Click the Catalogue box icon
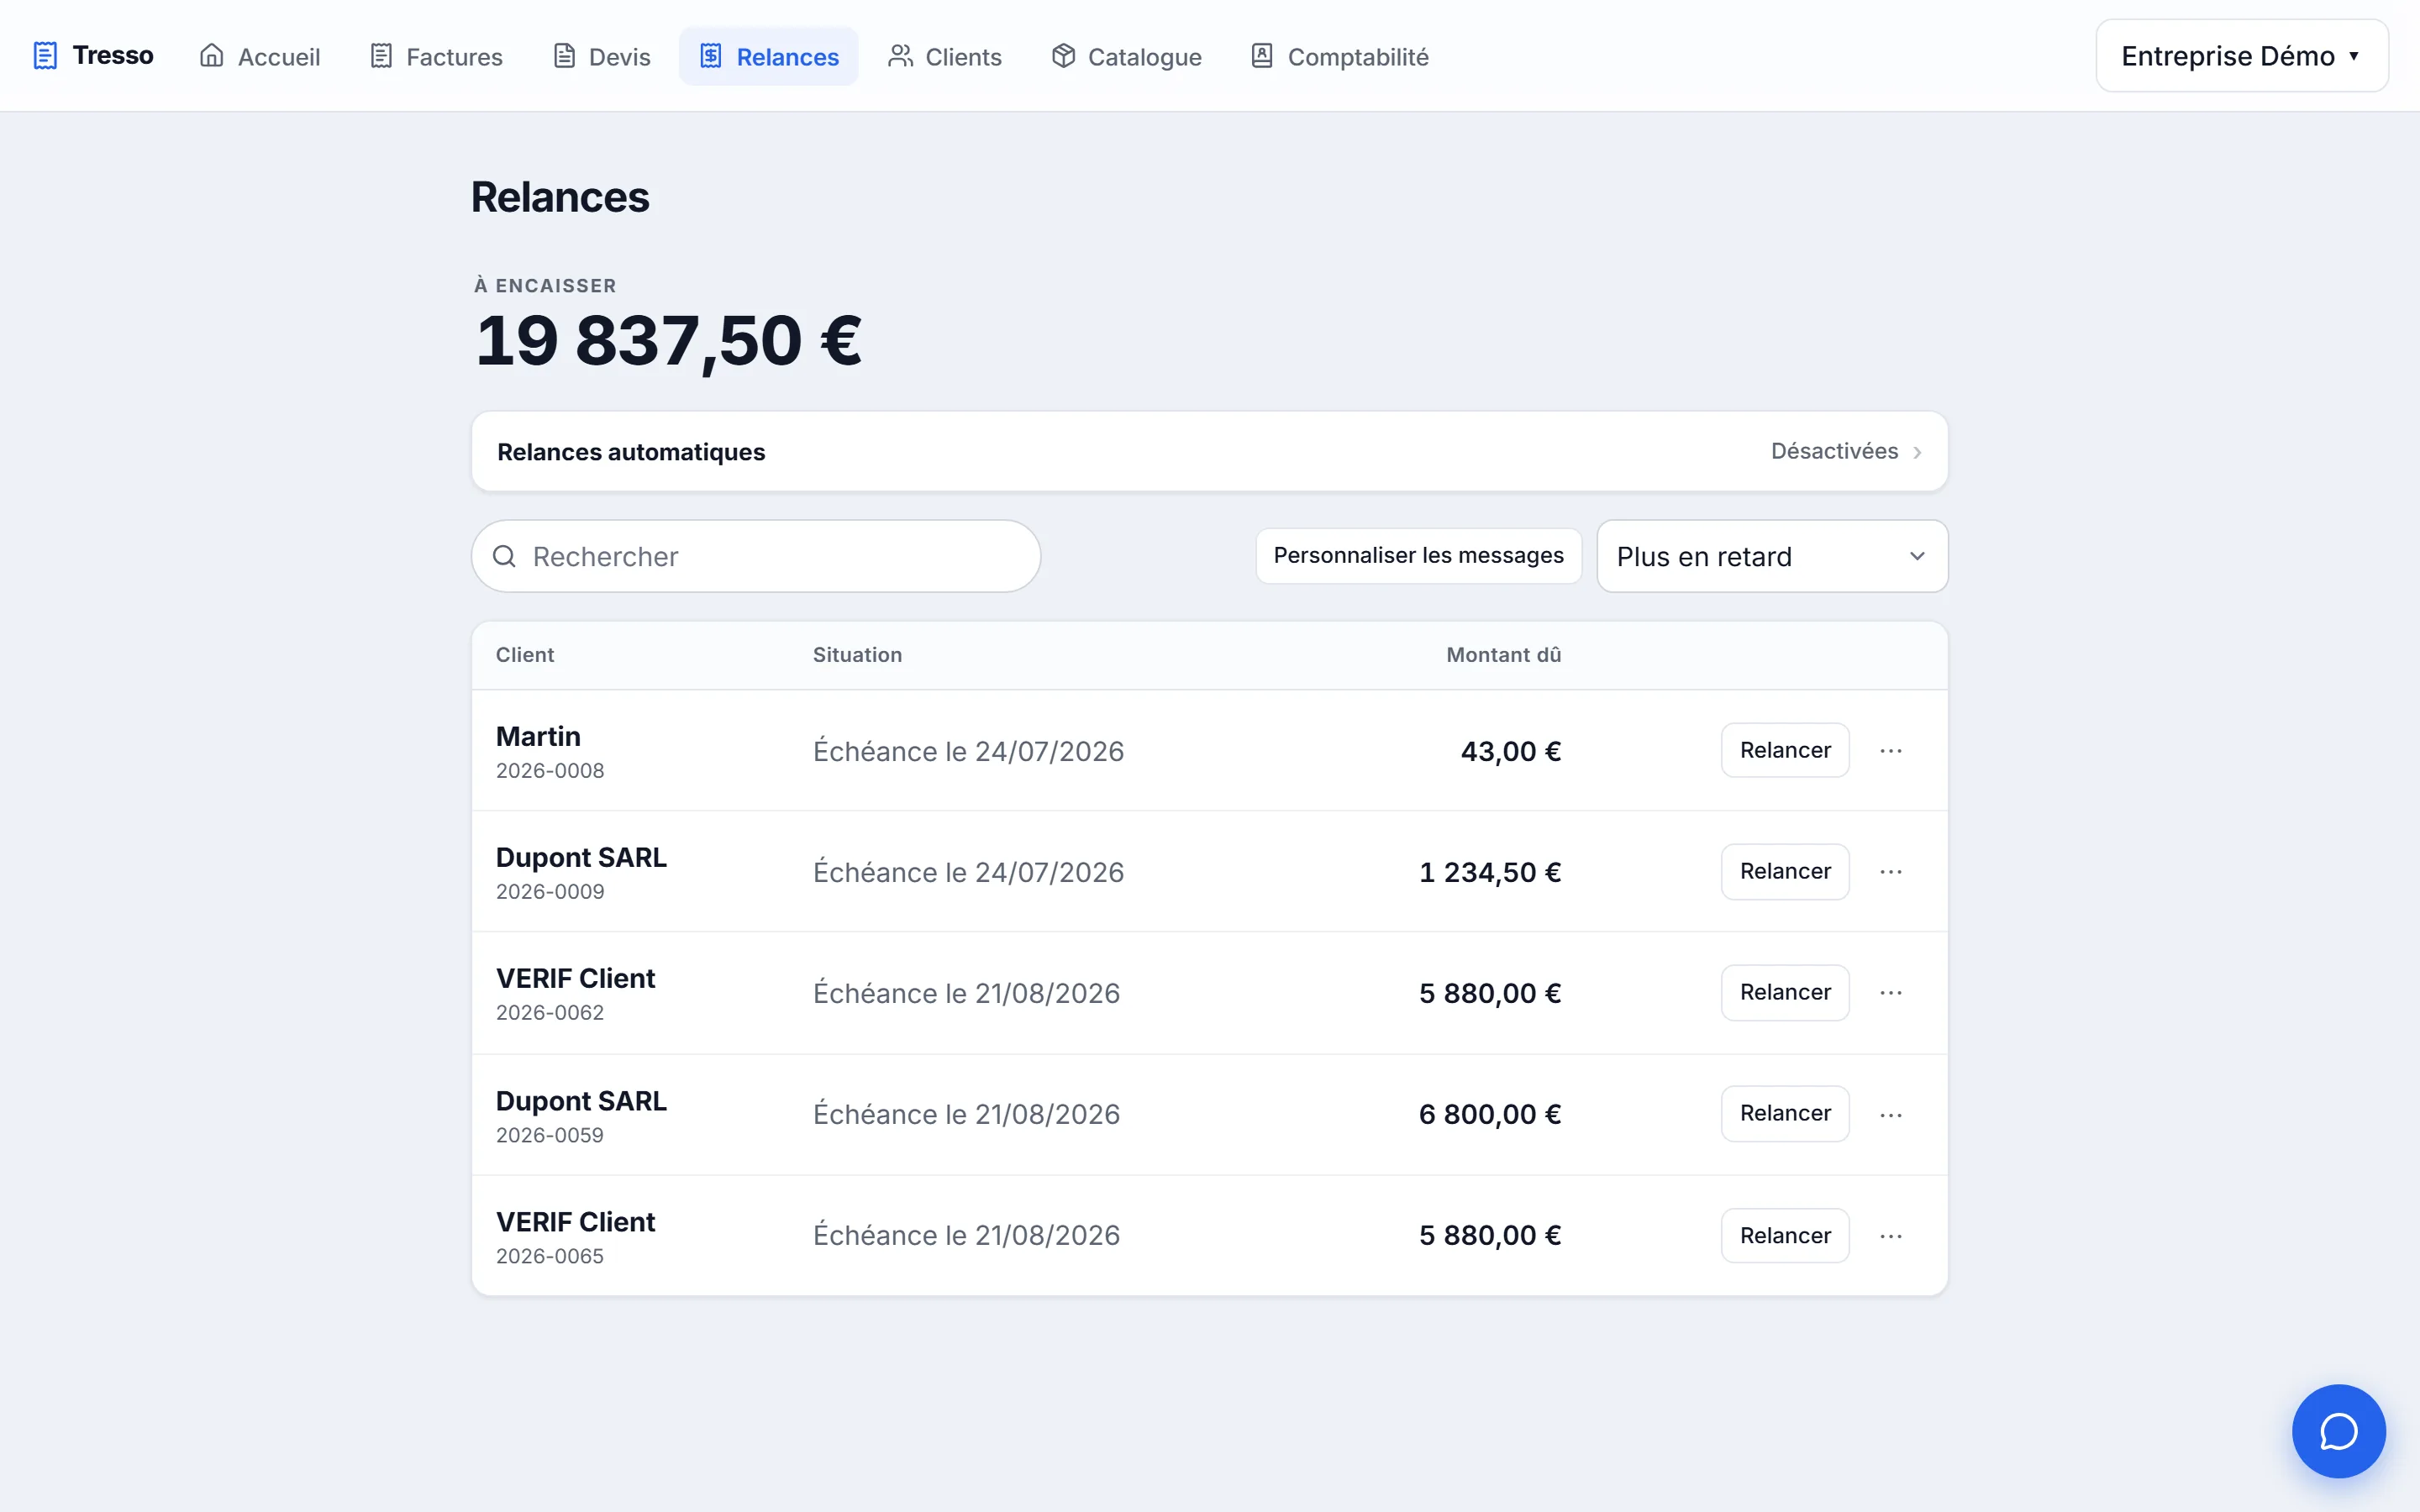2420x1512 pixels. click(1063, 56)
